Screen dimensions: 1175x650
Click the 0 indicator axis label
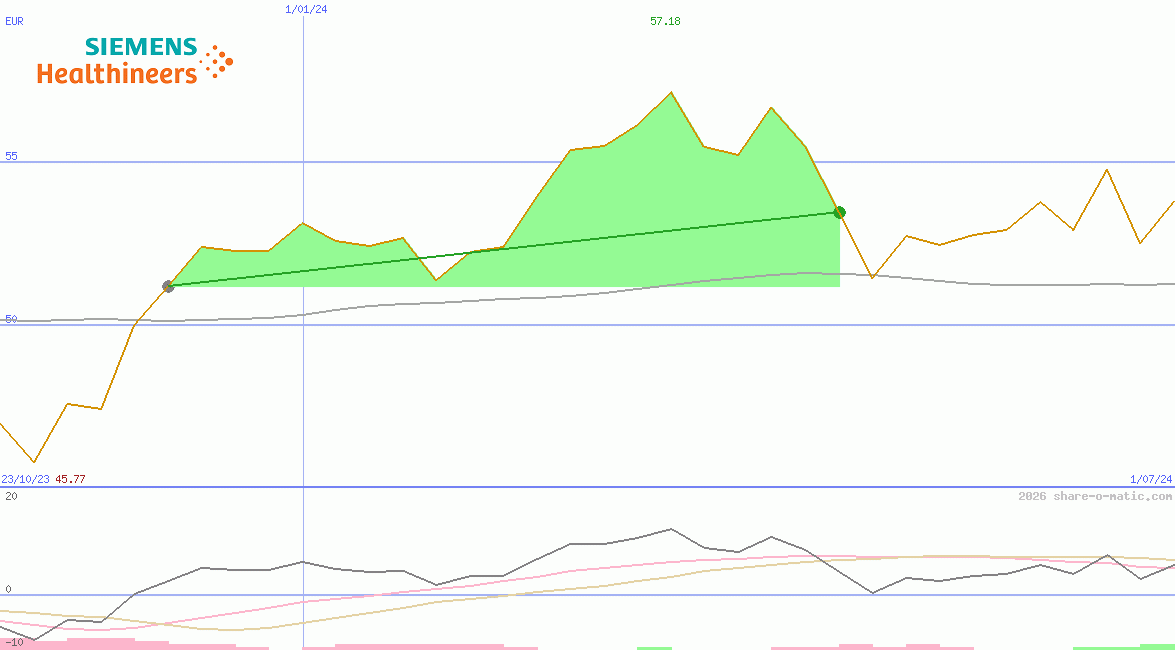pos(8,589)
